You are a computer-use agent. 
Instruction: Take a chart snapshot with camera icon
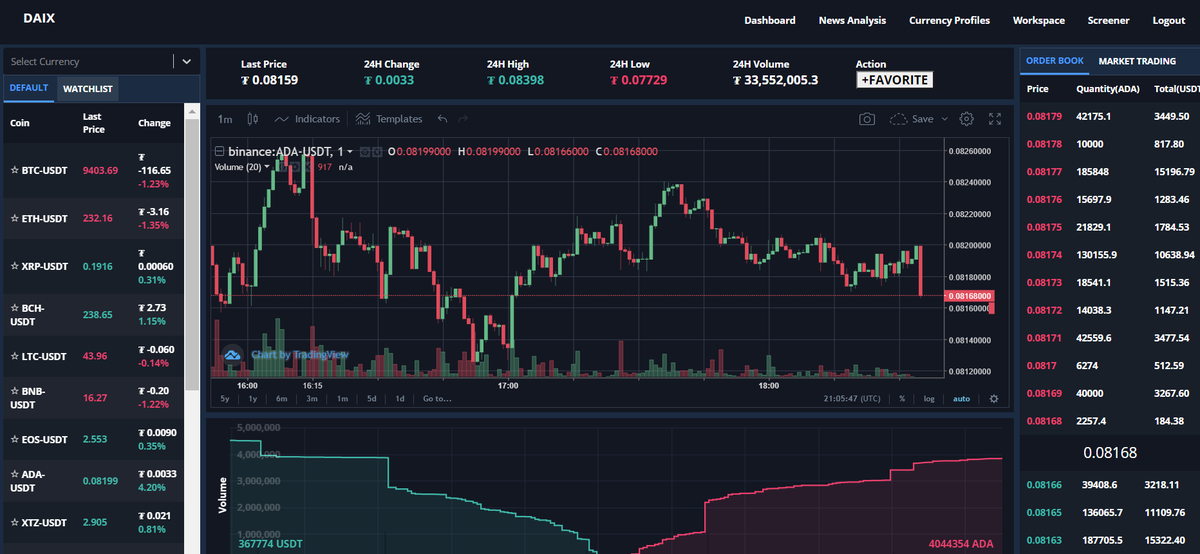coord(867,119)
